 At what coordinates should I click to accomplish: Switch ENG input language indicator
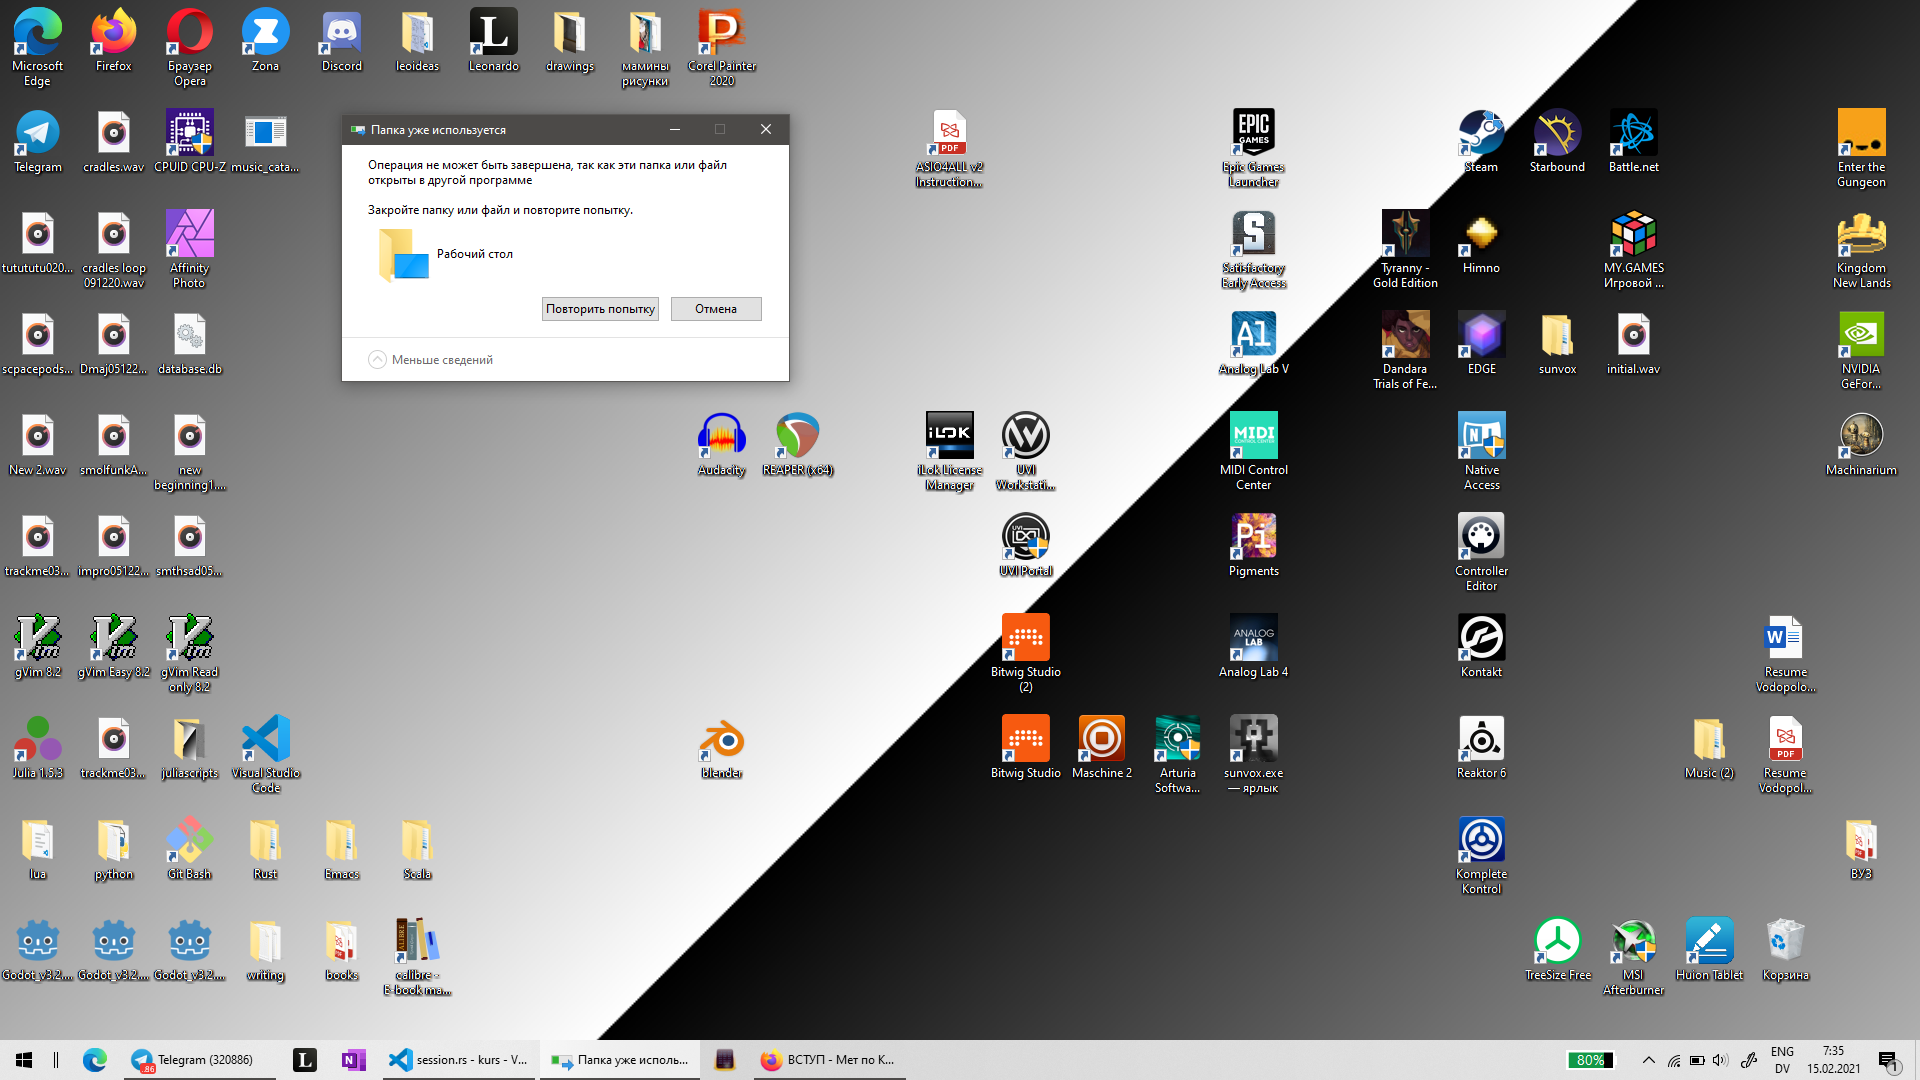pos(1782,1060)
